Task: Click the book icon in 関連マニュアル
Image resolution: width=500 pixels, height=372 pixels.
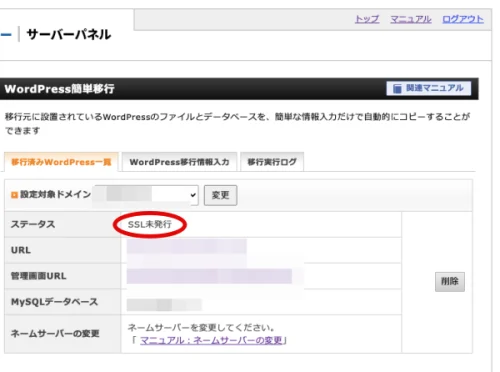Action: click(397, 89)
